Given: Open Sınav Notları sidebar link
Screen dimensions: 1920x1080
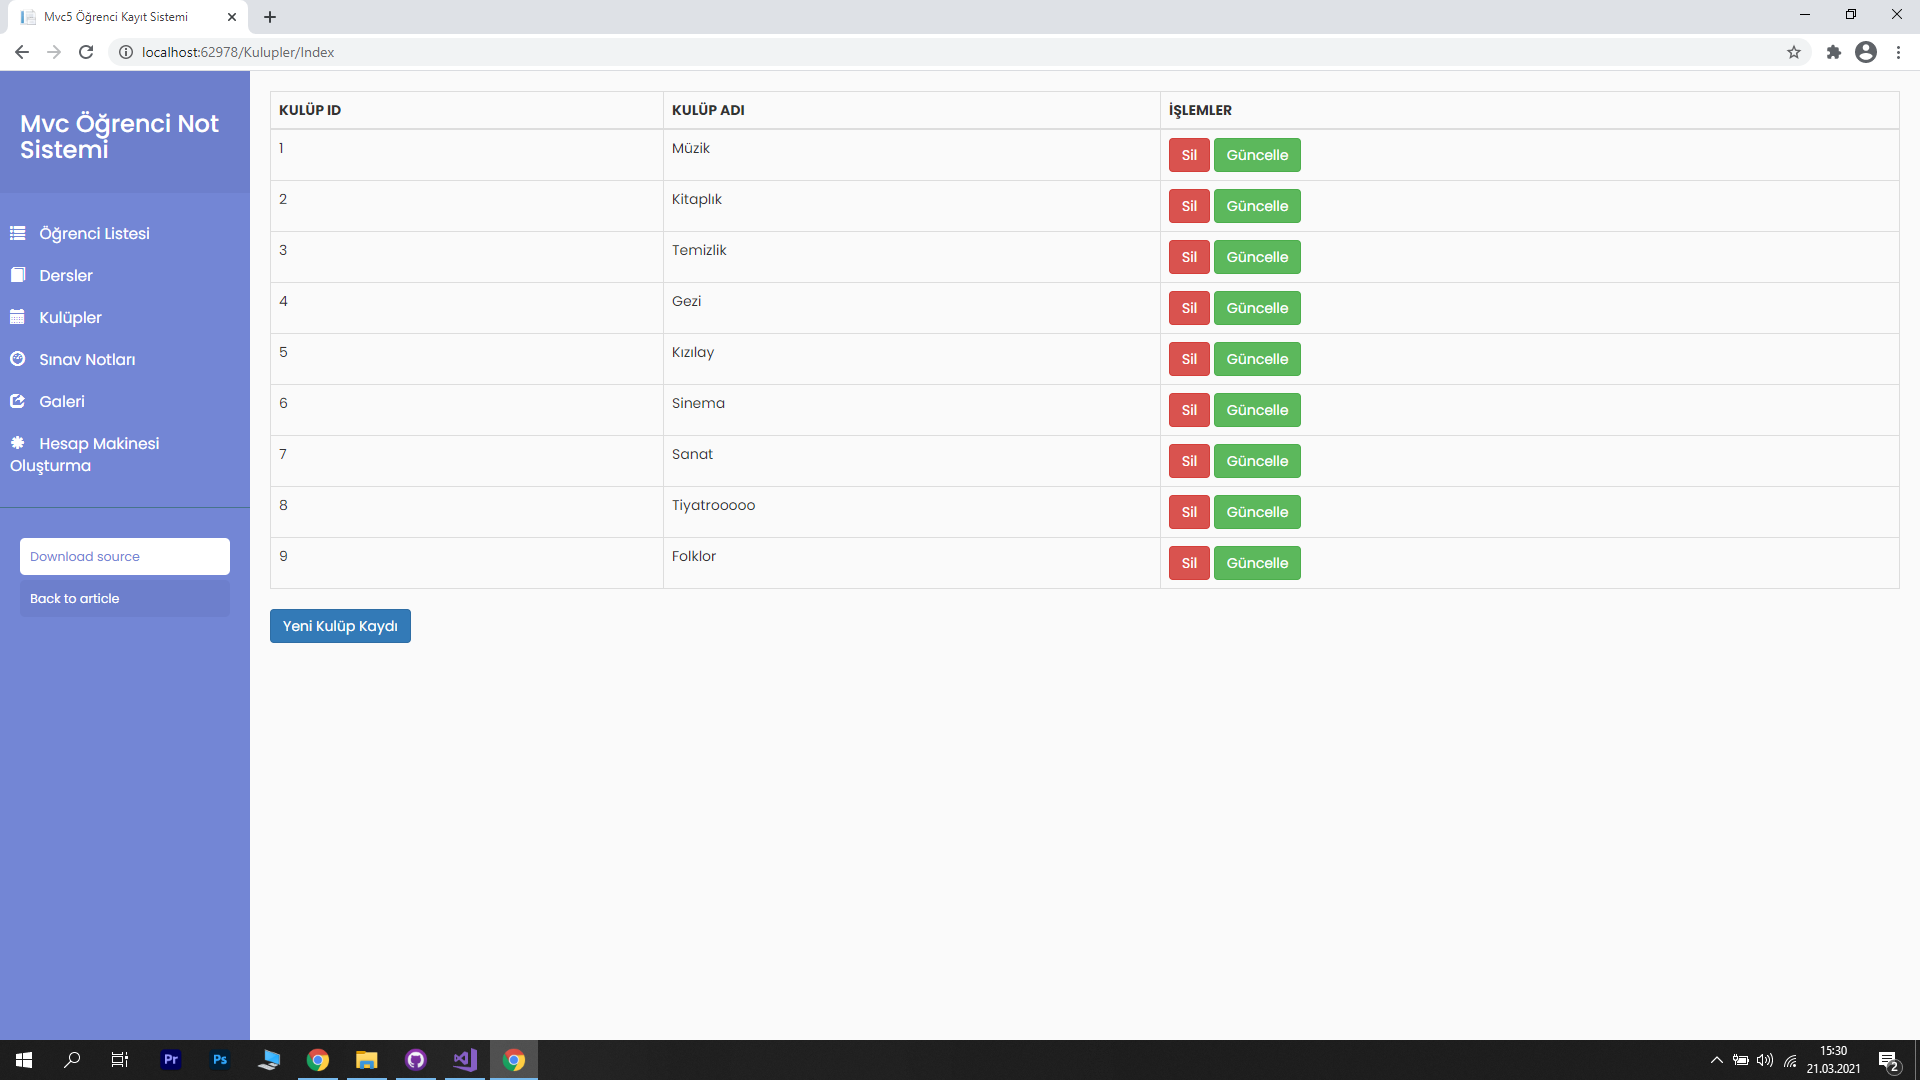Looking at the screenshot, I should (x=87, y=359).
